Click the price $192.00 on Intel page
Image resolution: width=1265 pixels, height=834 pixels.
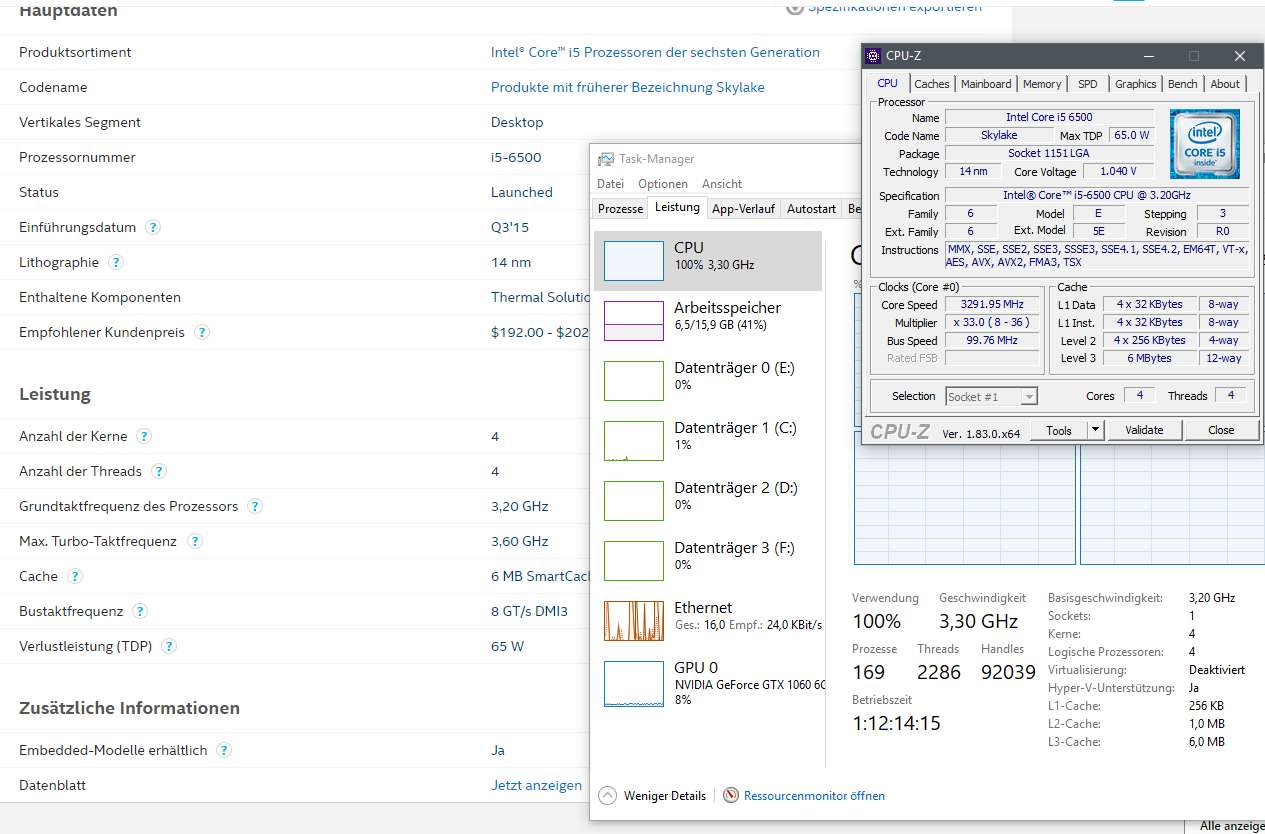[x=522, y=332]
